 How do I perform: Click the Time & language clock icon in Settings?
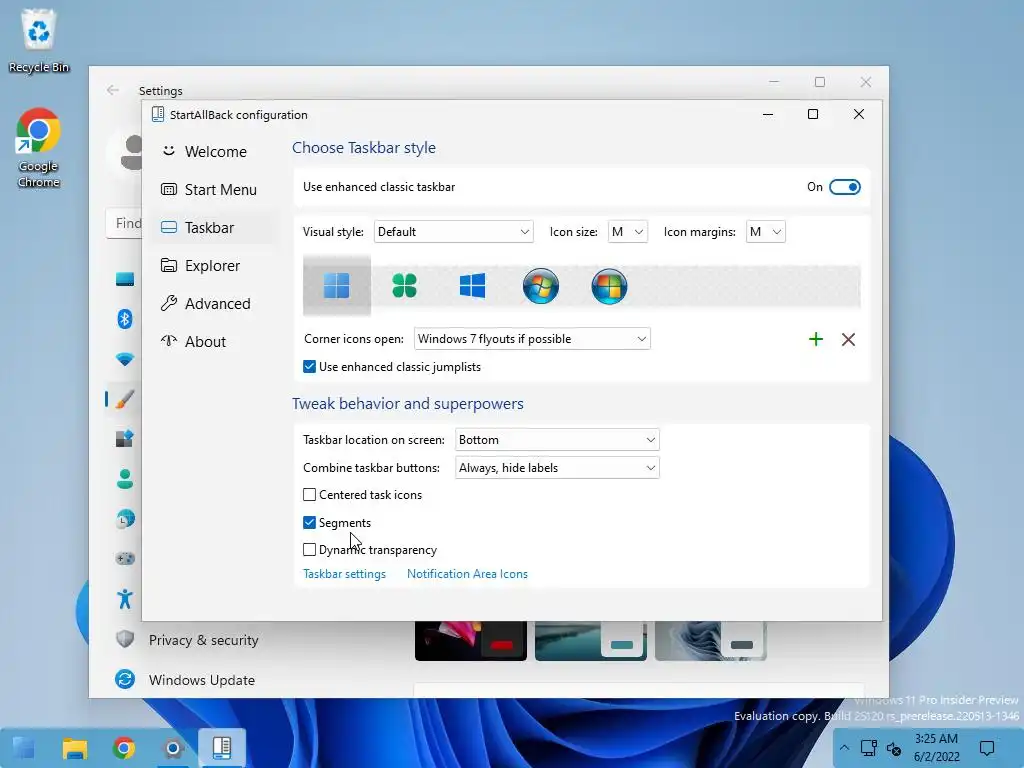pyautogui.click(x=125, y=519)
